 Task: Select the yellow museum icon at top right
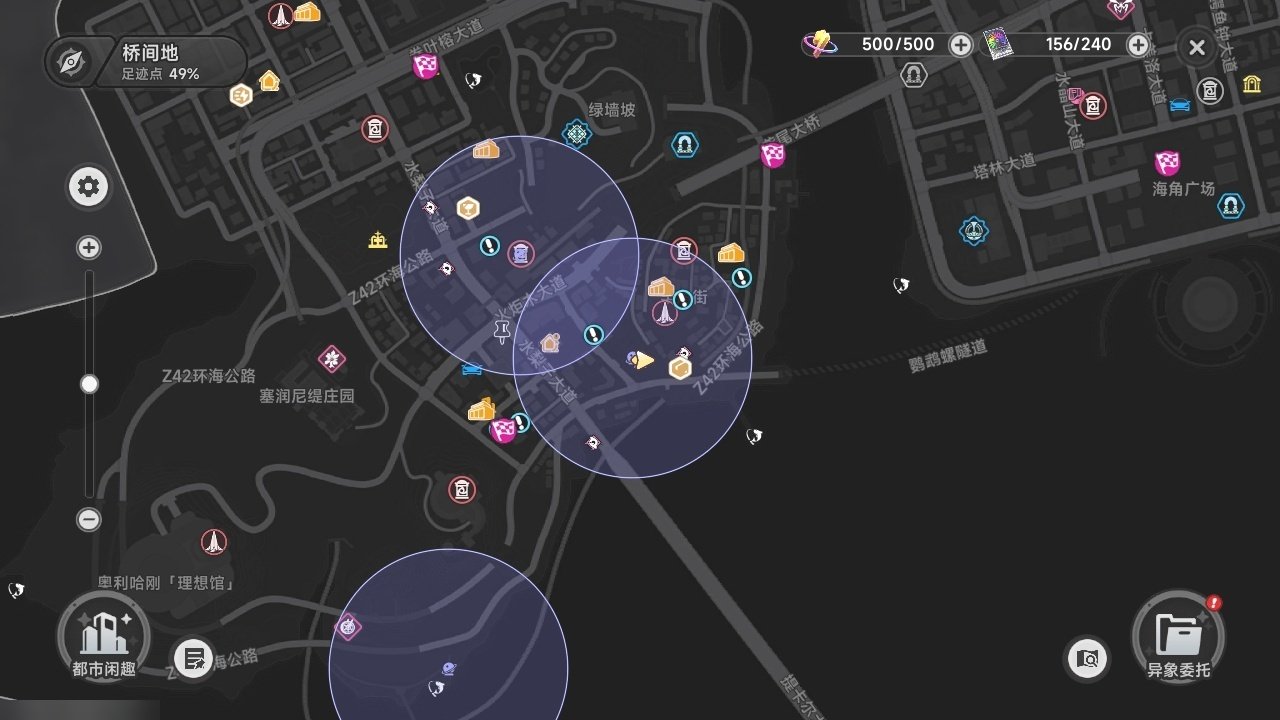pyautogui.click(x=1252, y=84)
